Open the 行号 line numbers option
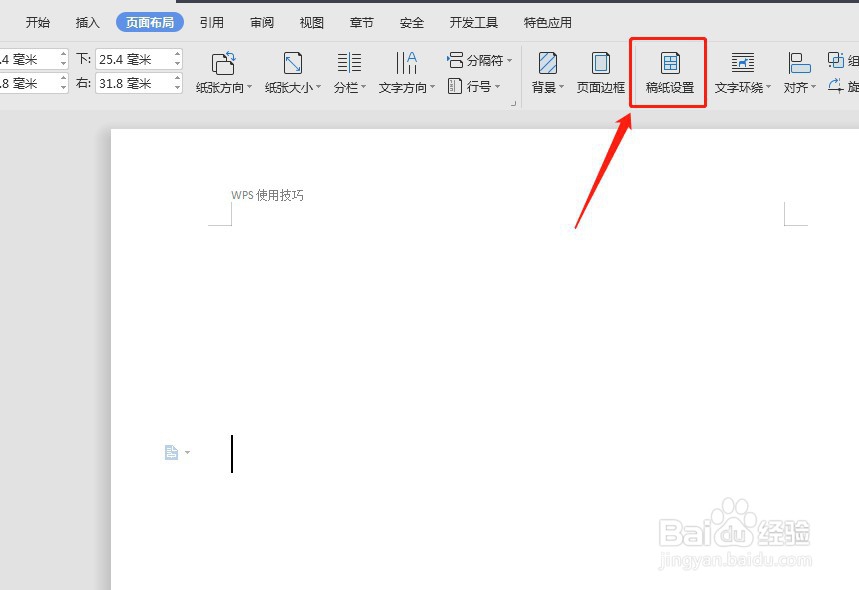 point(474,86)
